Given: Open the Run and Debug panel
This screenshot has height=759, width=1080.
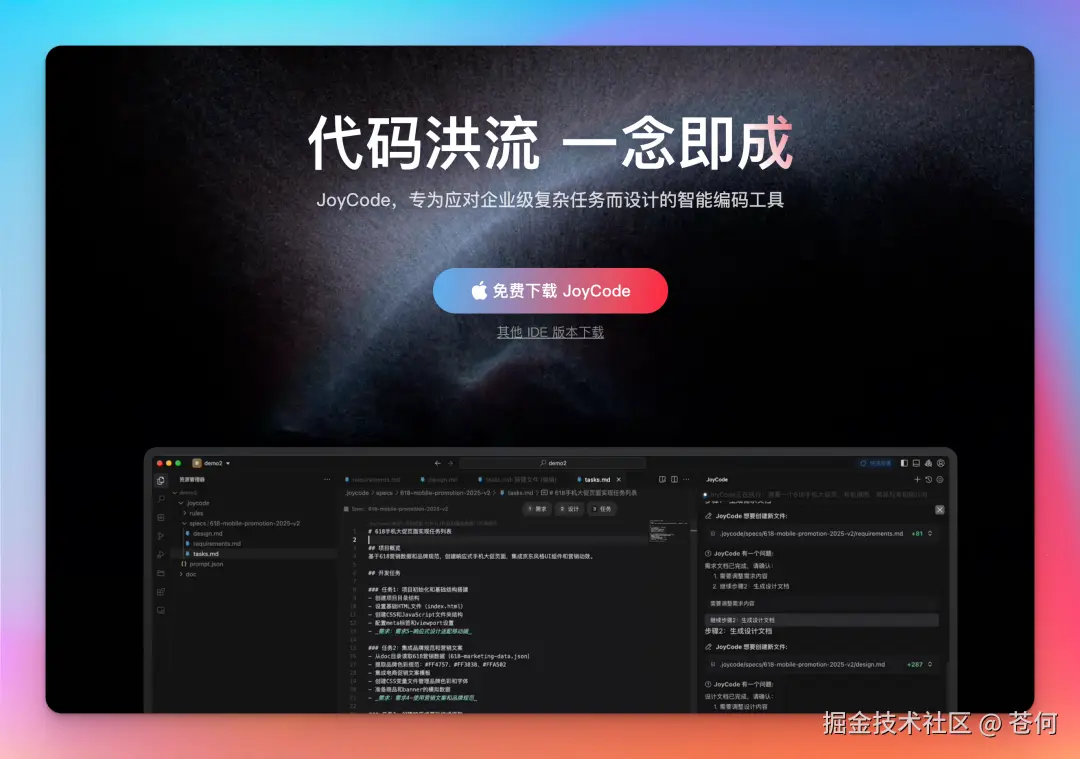Looking at the screenshot, I should click(161, 535).
